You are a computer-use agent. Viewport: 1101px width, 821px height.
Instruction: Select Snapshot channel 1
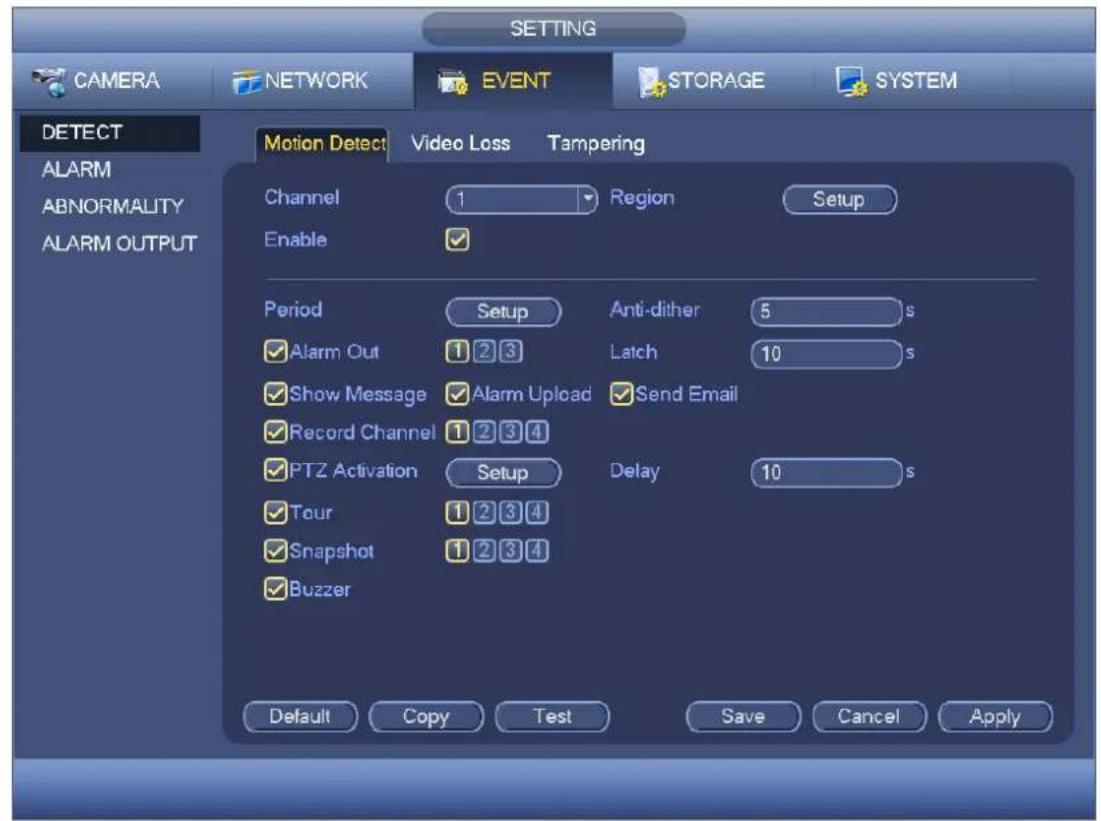click(x=456, y=551)
